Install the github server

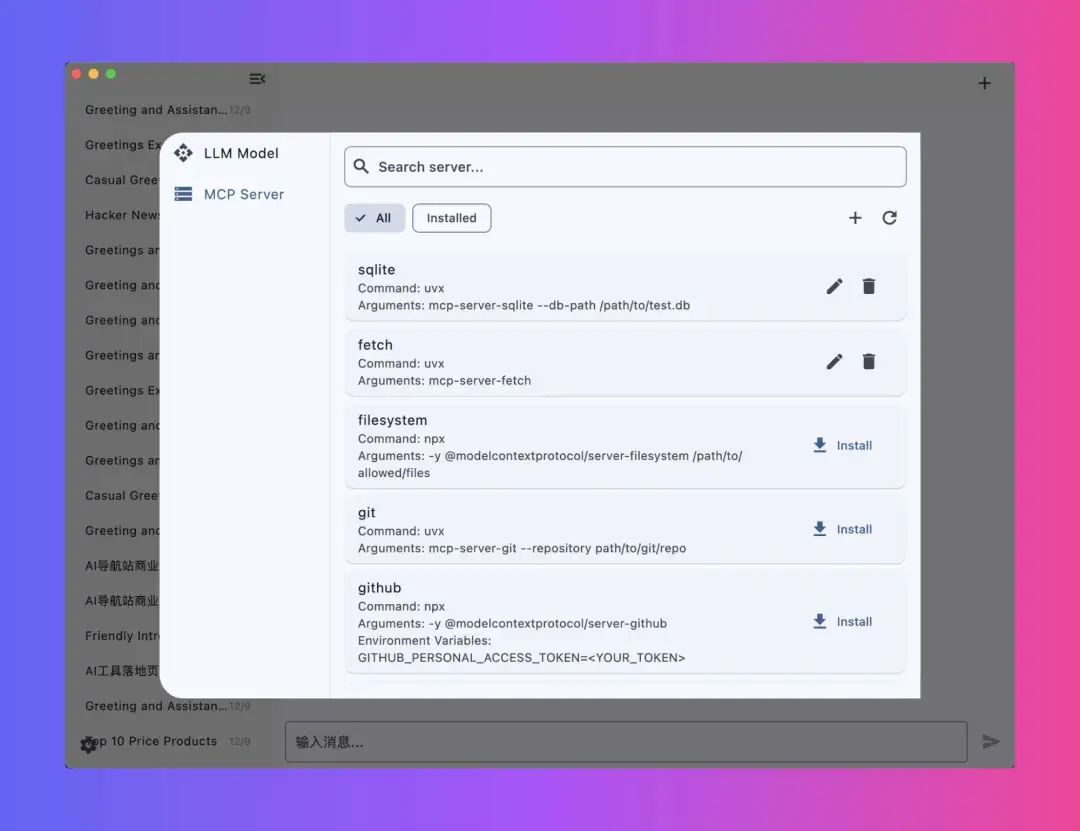click(x=842, y=622)
